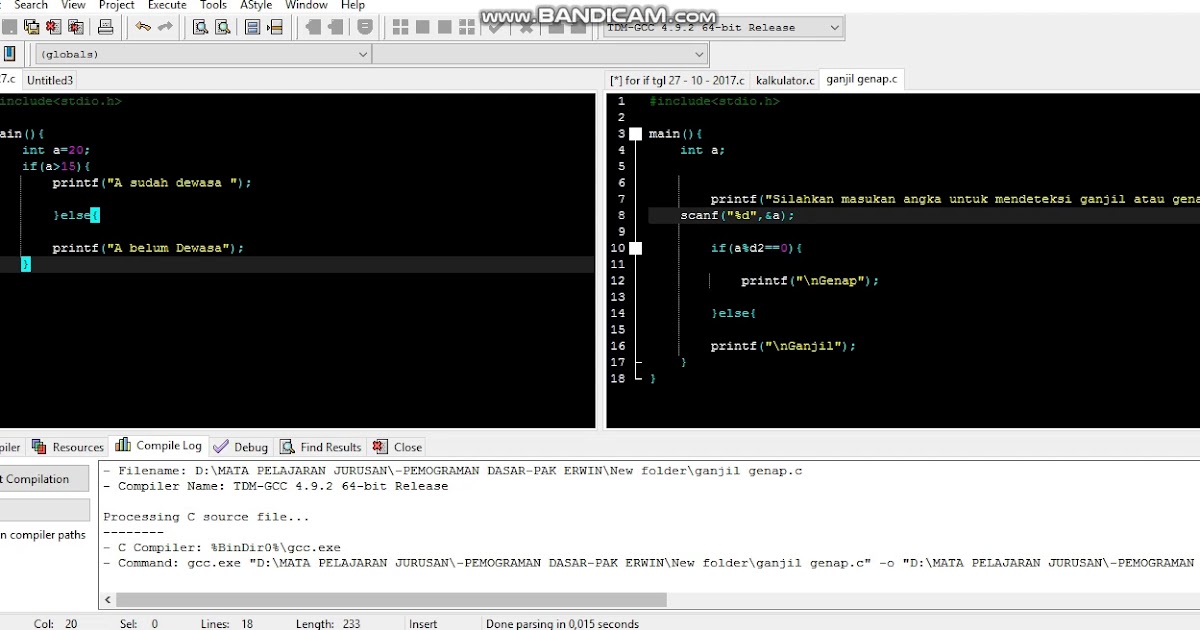Open the Resources panel
The height and width of the screenshot is (630, 1200).
[68, 446]
